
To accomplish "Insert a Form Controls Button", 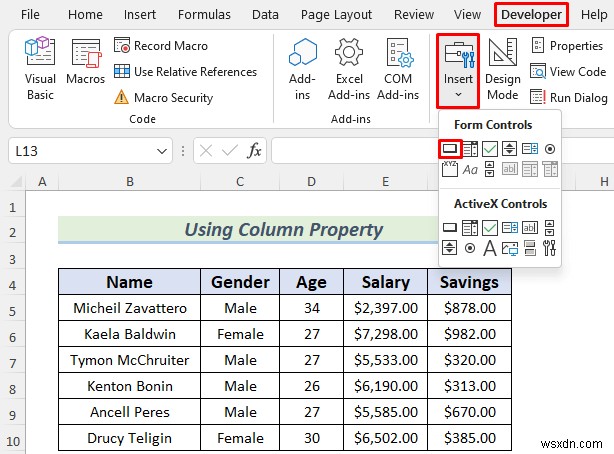I will click(x=450, y=149).
